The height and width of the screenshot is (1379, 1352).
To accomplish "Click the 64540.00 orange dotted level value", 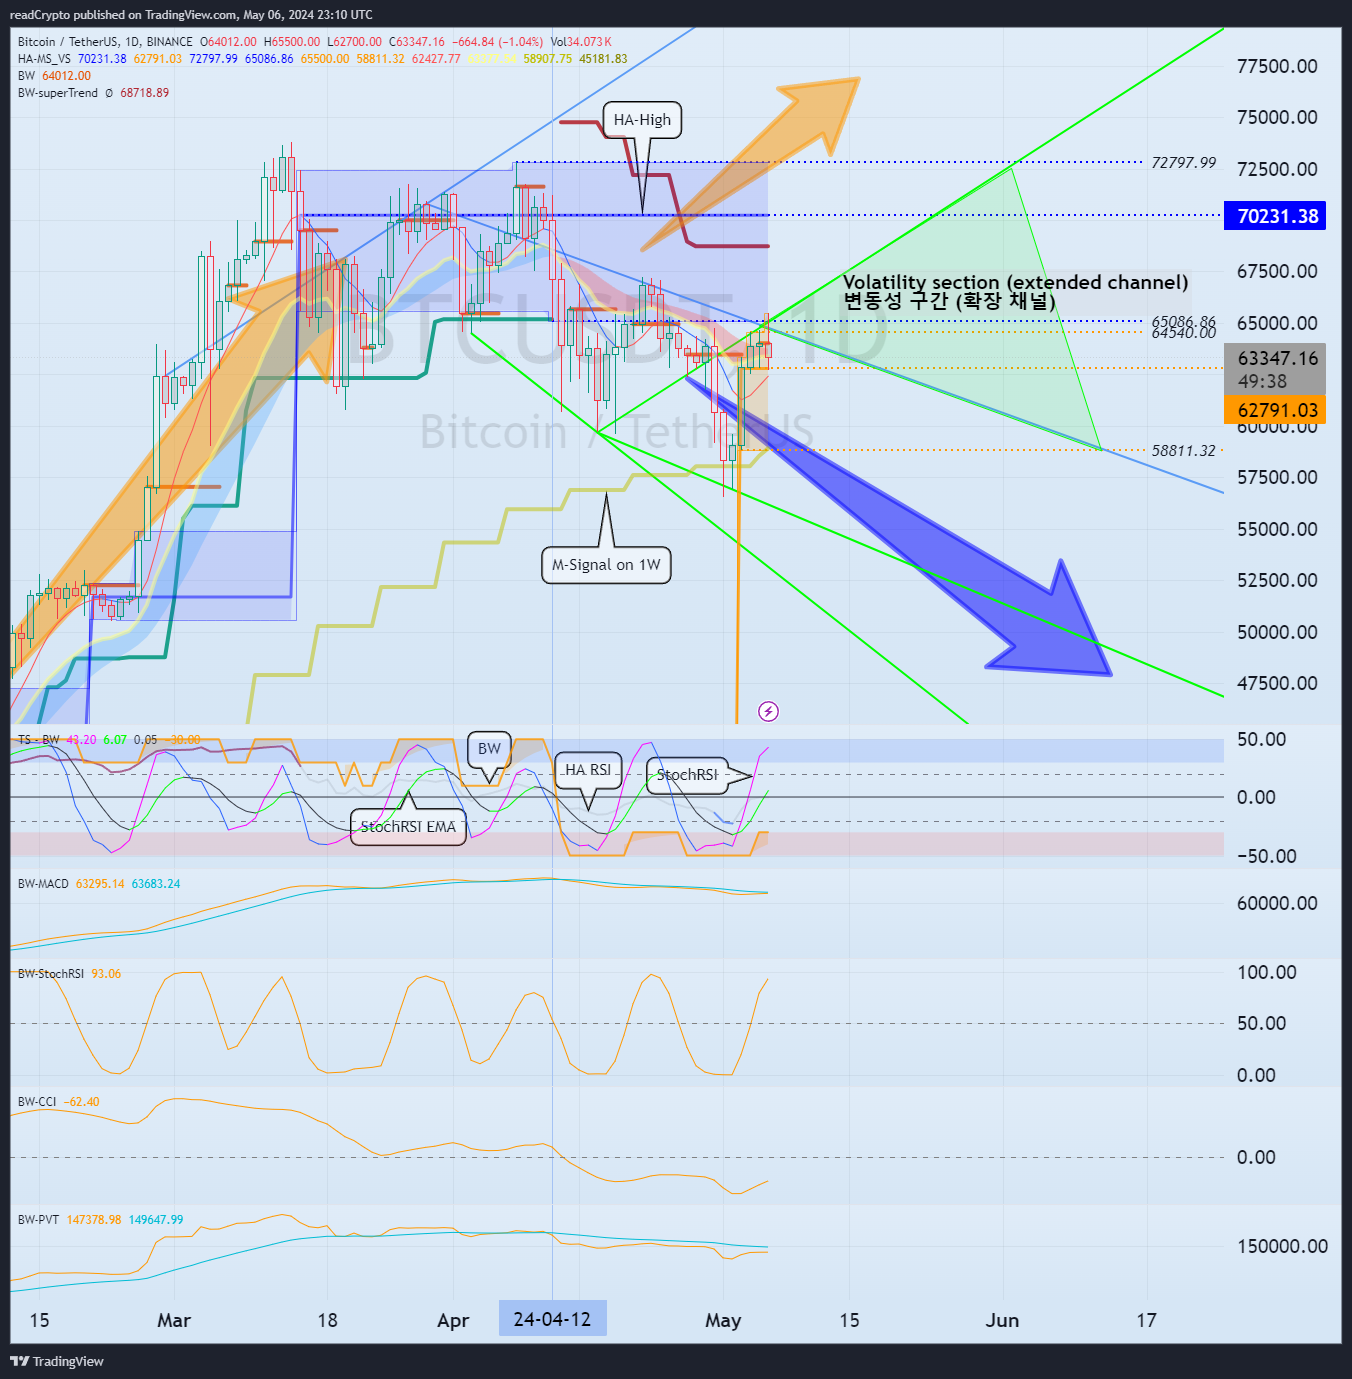I will pos(1183,333).
